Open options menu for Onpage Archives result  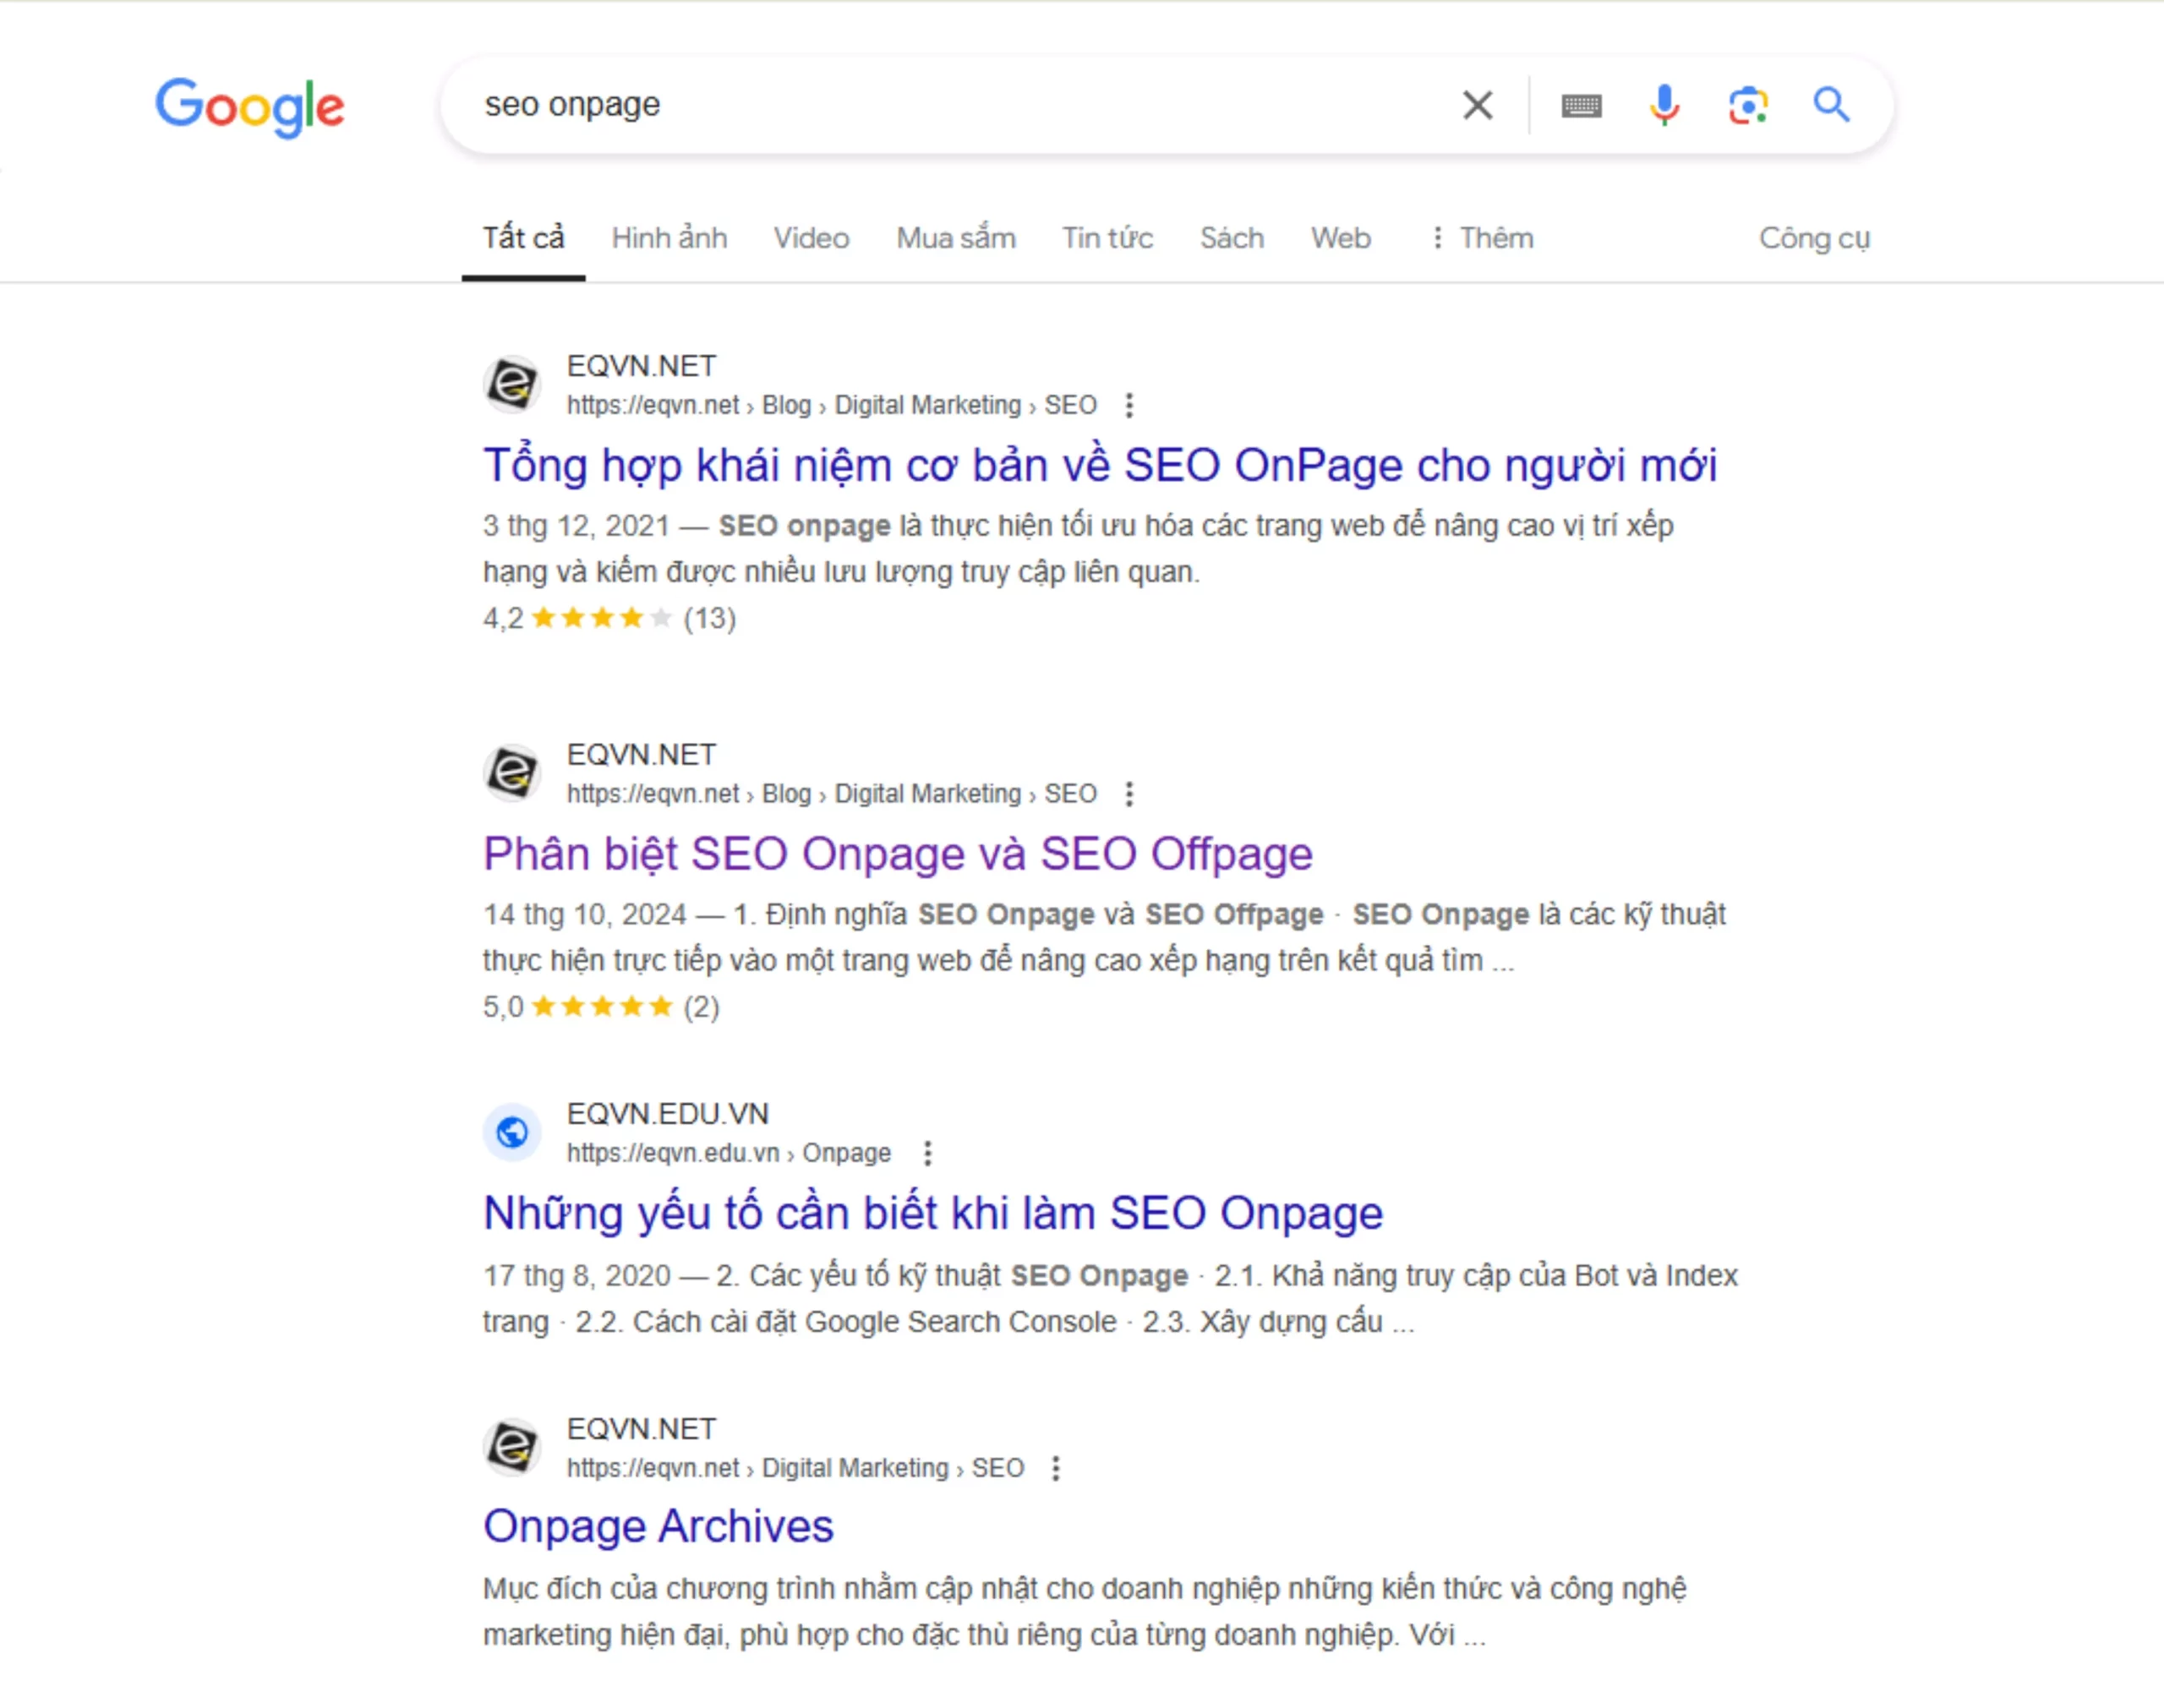point(1056,1468)
